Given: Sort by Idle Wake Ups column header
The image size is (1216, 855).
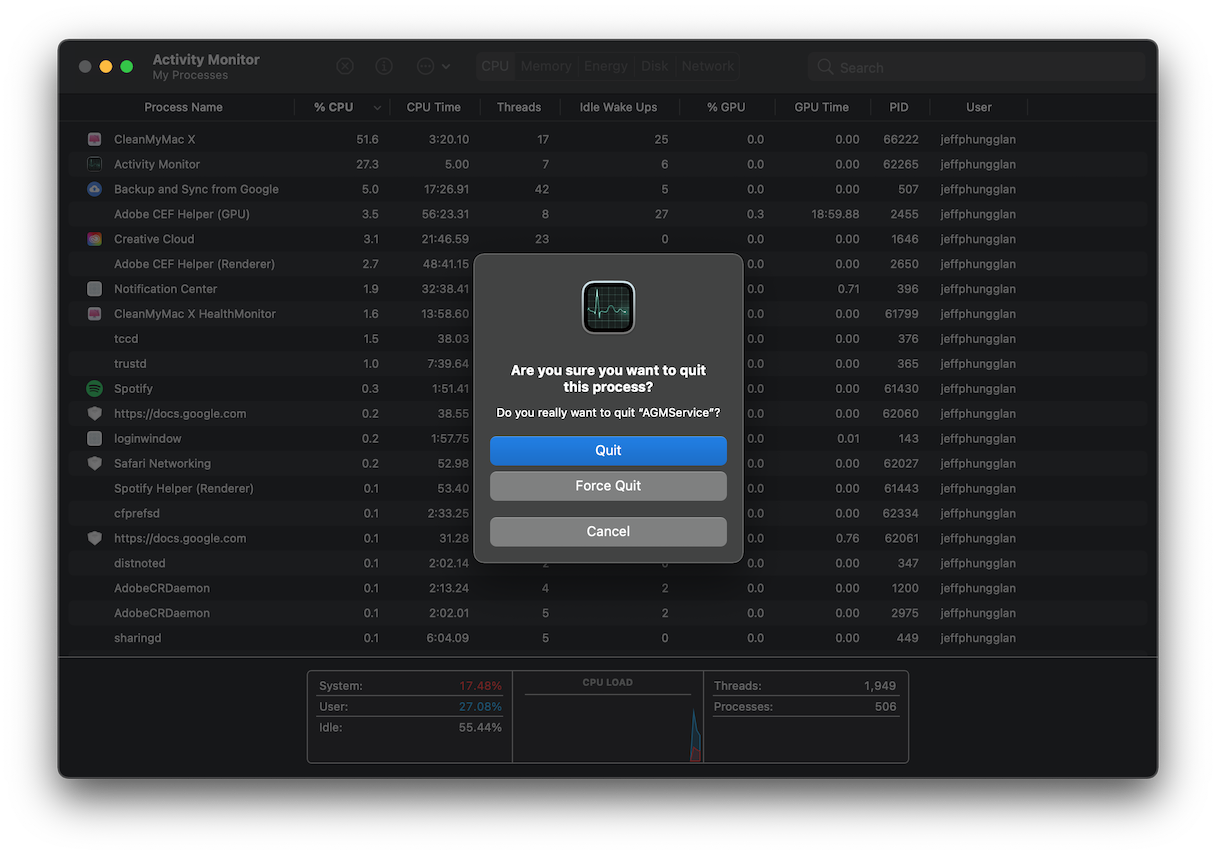Looking at the screenshot, I should 619,107.
